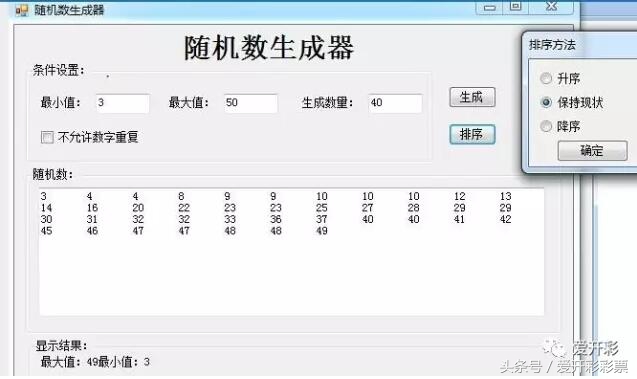Click number 46 in the last row
Viewport: 637px width, 379px height.
click(x=92, y=231)
